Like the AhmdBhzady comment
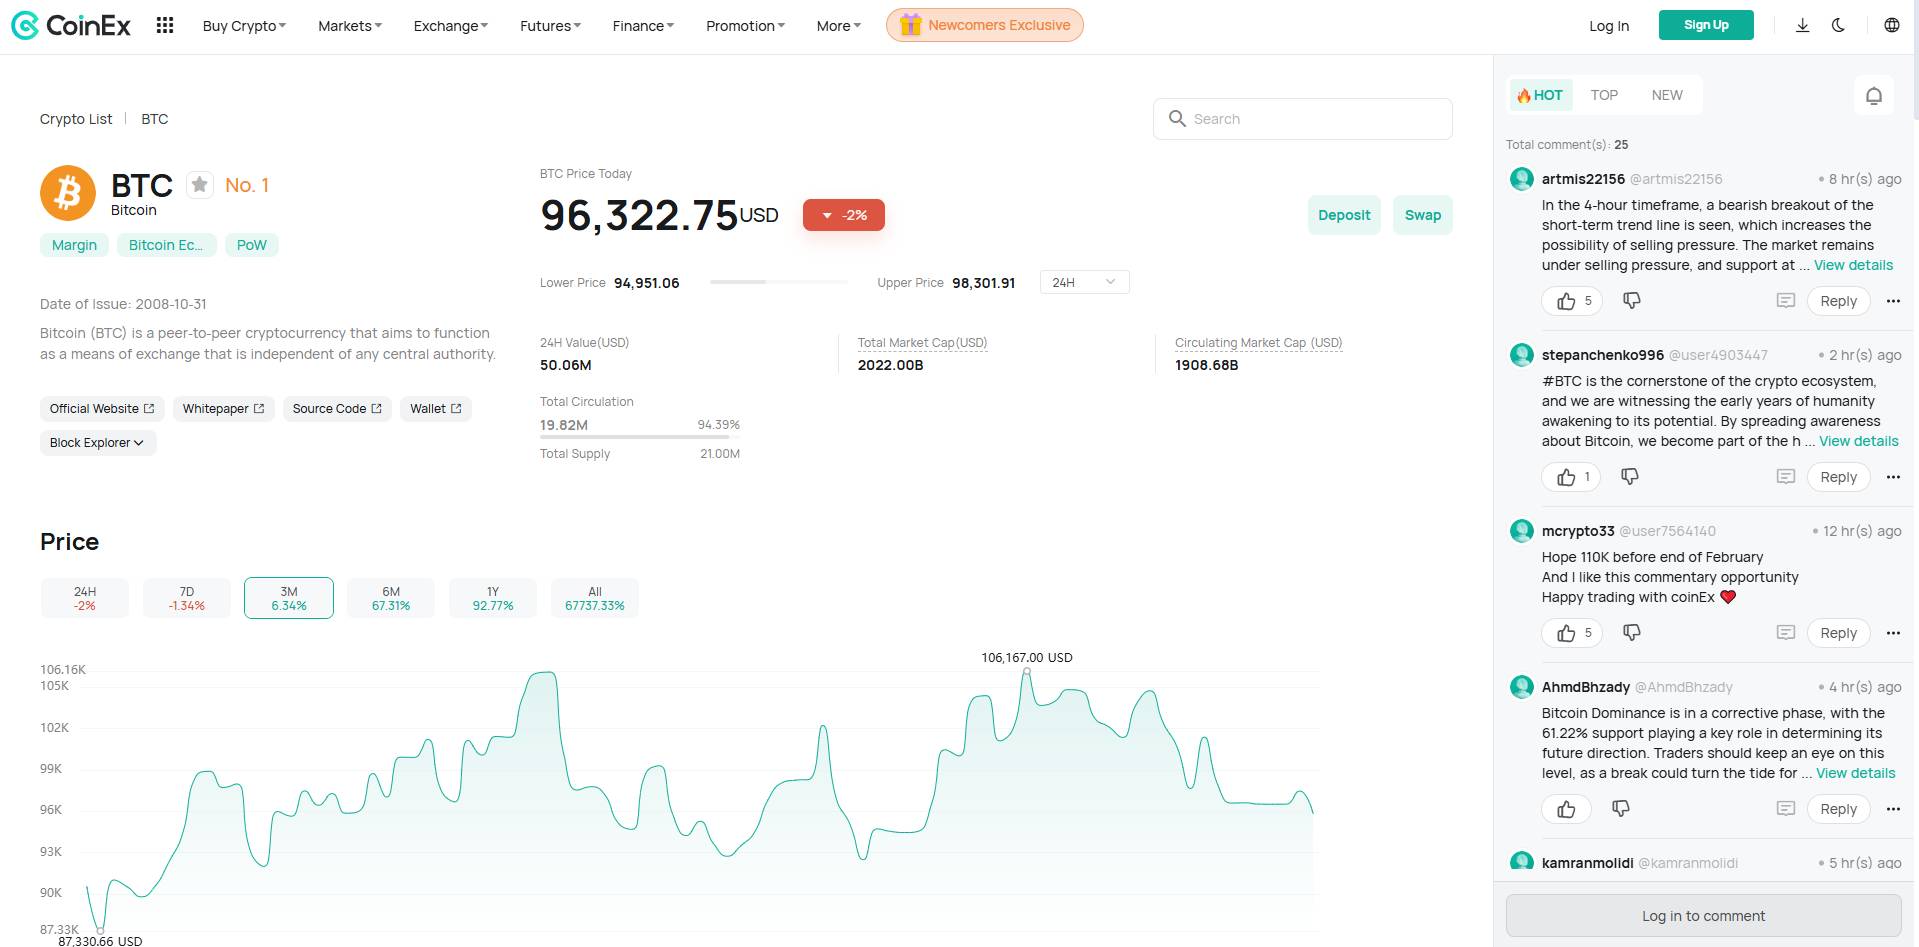This screenshot has height=947, width=1919. (1566, 809)
